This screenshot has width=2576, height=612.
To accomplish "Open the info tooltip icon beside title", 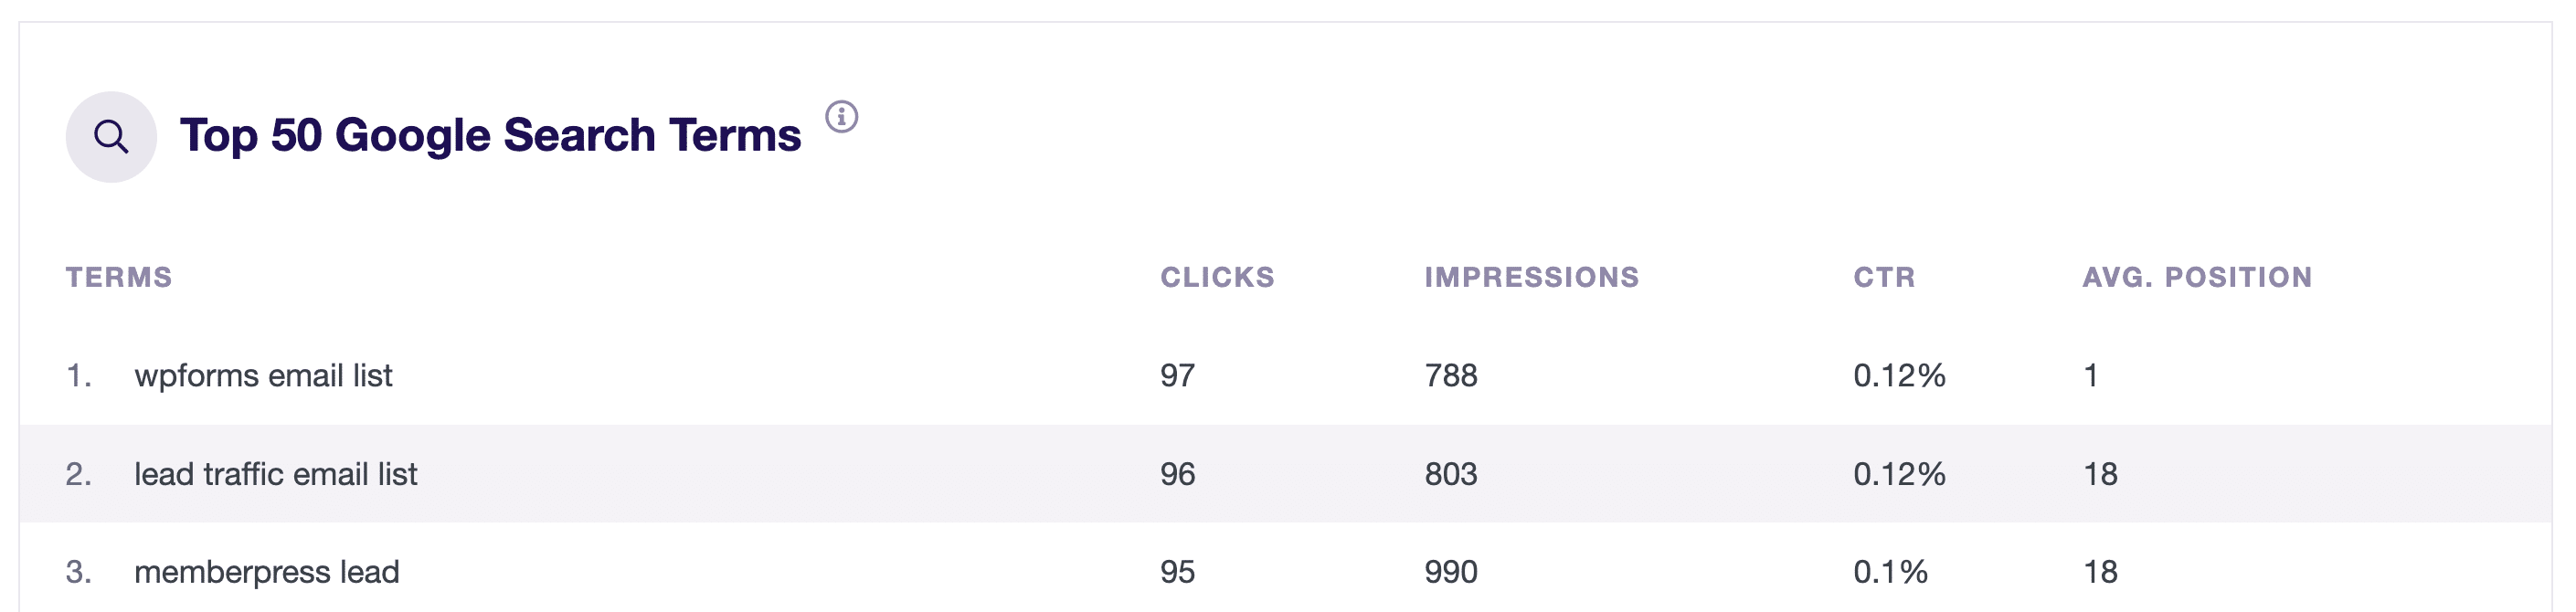I will pos(841,117).
